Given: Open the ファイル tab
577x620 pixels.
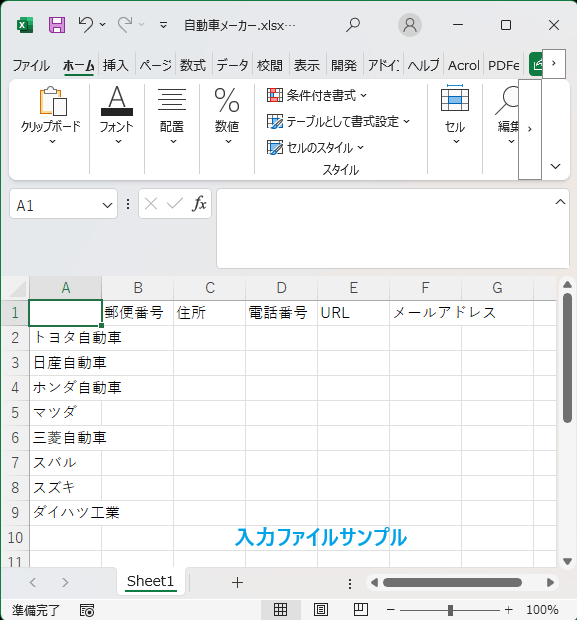Looking at the screenshot, I should tap(31, 65).
